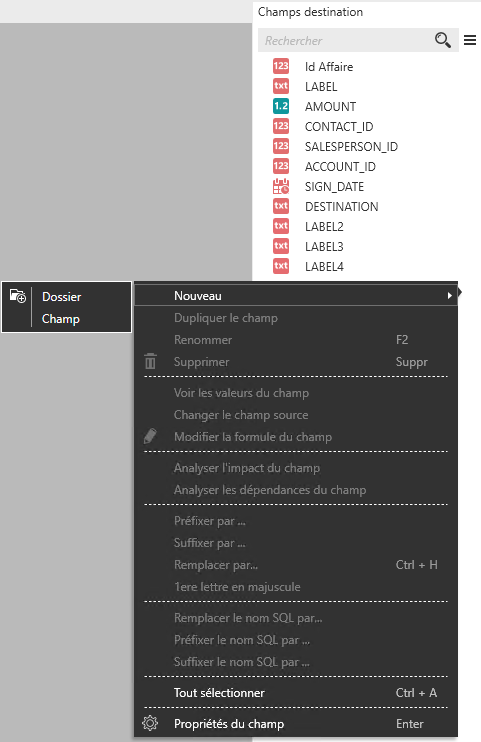Select the CONTACT_ID field

(339, 127)
